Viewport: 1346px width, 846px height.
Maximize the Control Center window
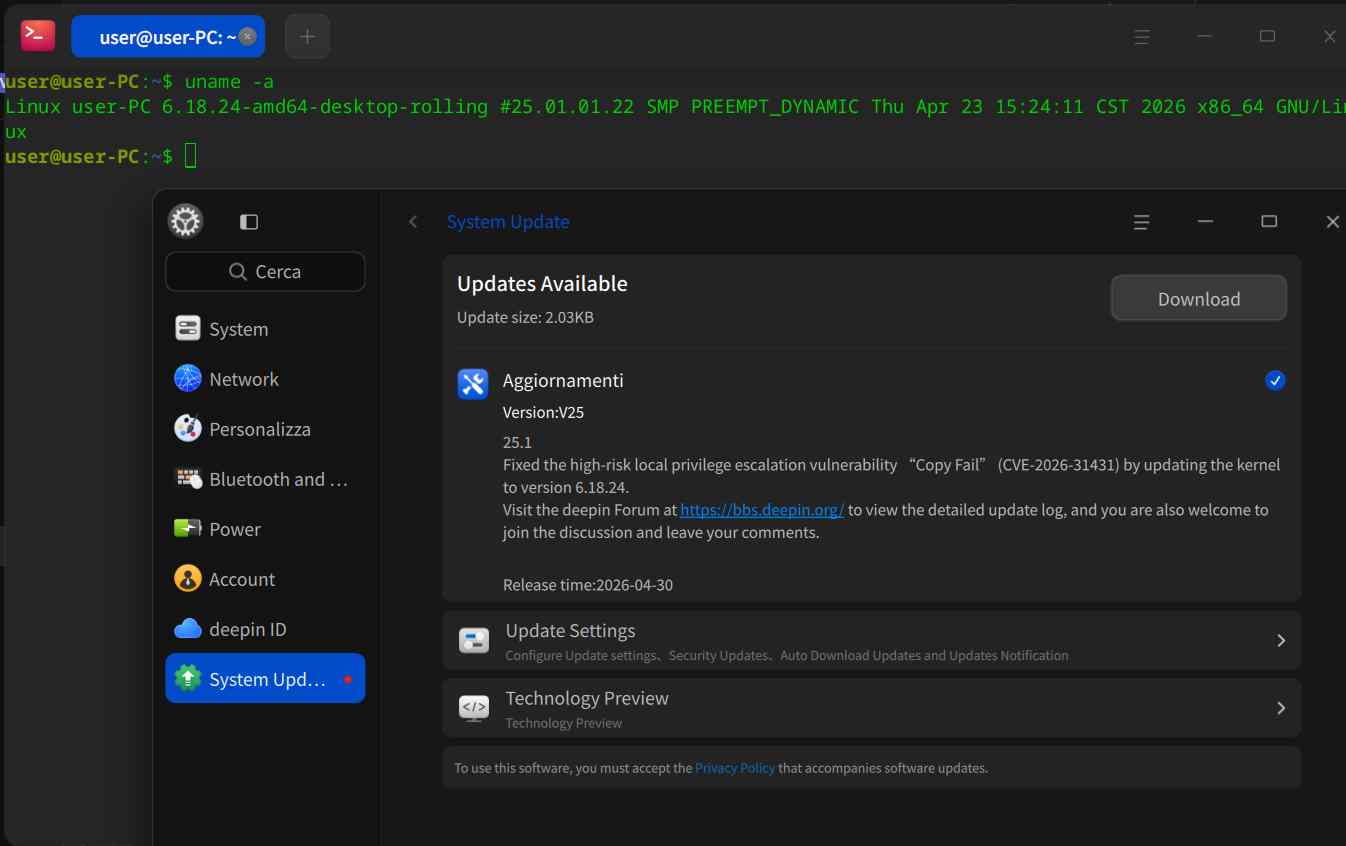[x=1269, y=222]
